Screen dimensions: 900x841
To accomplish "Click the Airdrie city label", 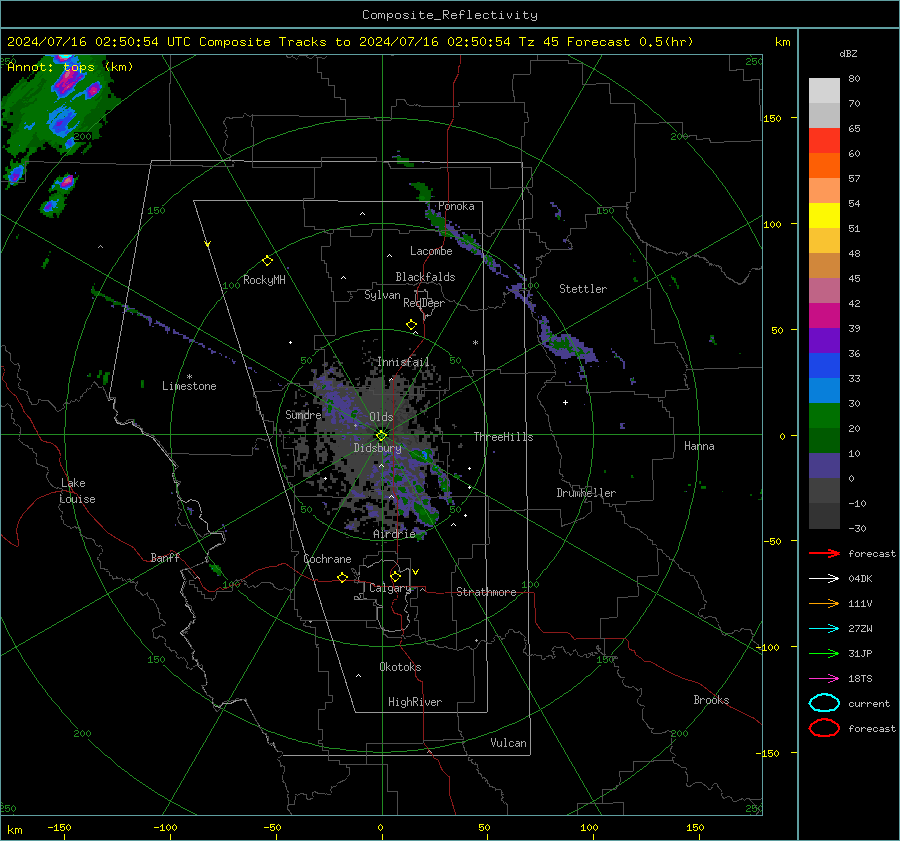I will (394, 534).
